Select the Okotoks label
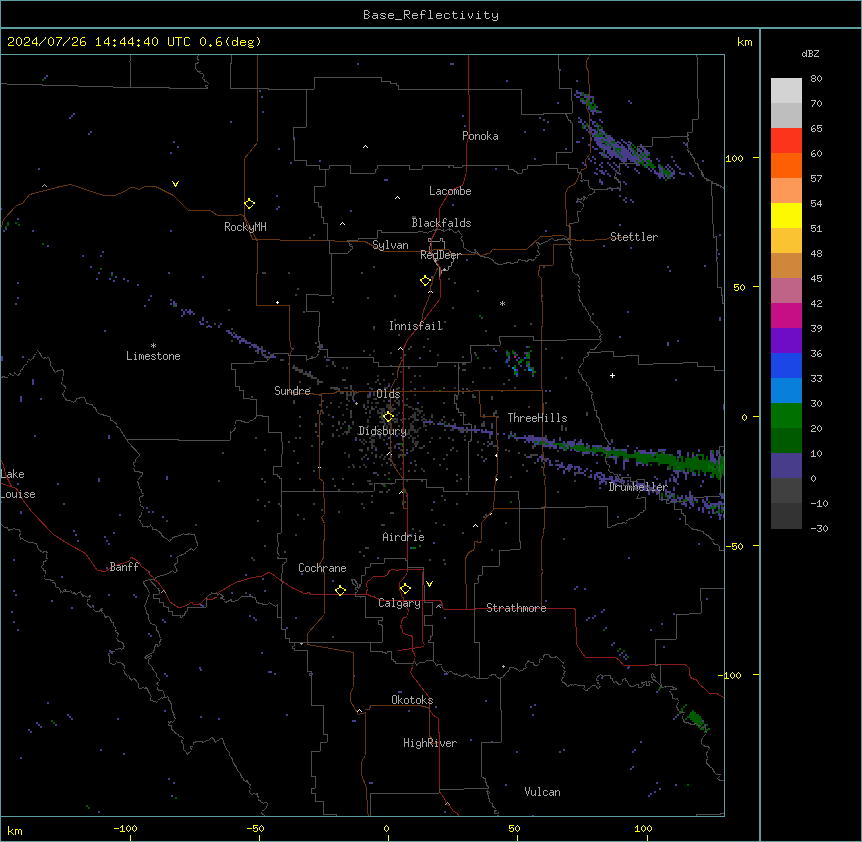Viewport: 862px width, 842px height. click(412, 700)
